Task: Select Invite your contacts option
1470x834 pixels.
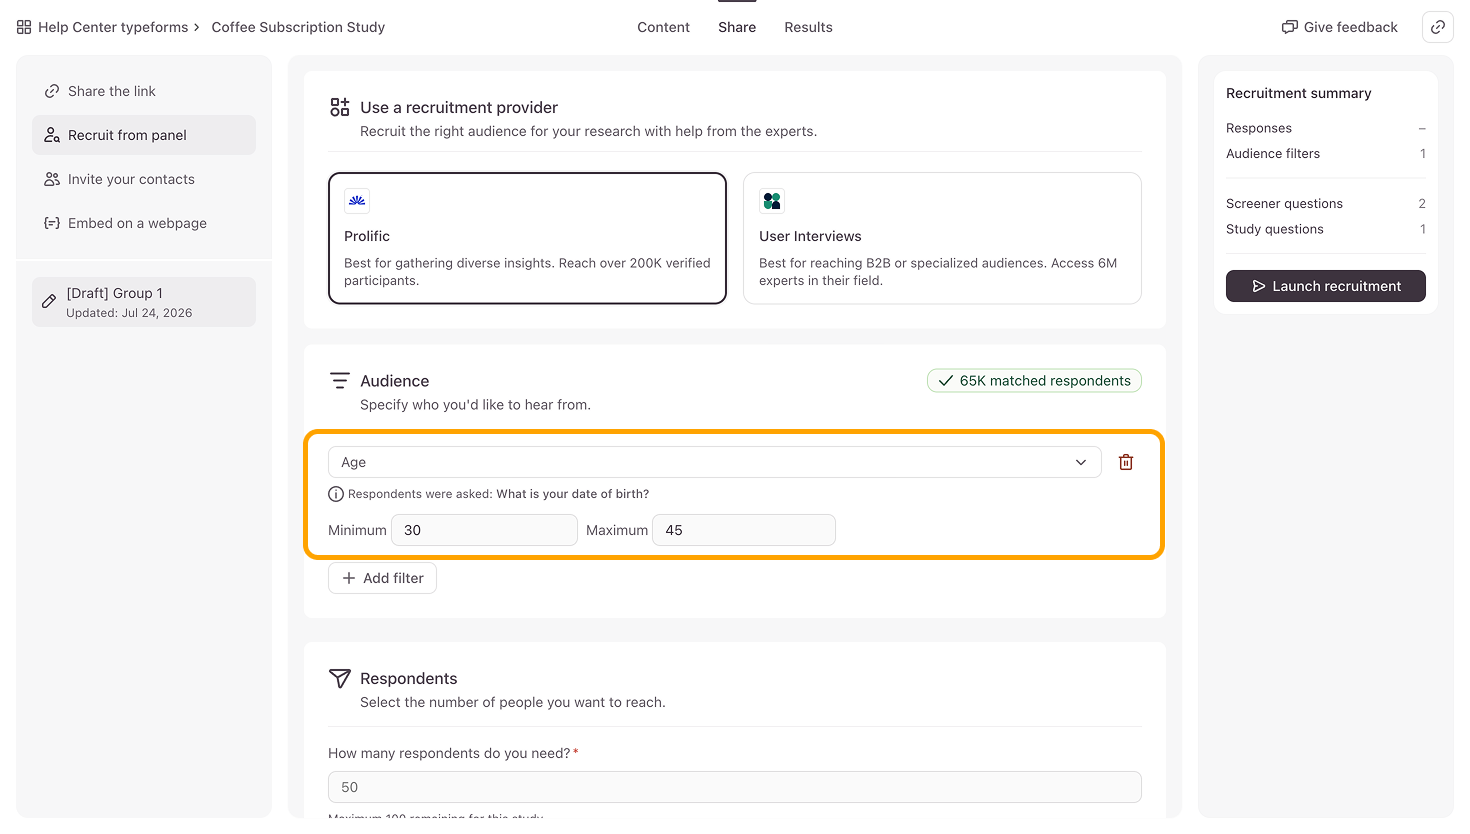Action: pos(144,179)
